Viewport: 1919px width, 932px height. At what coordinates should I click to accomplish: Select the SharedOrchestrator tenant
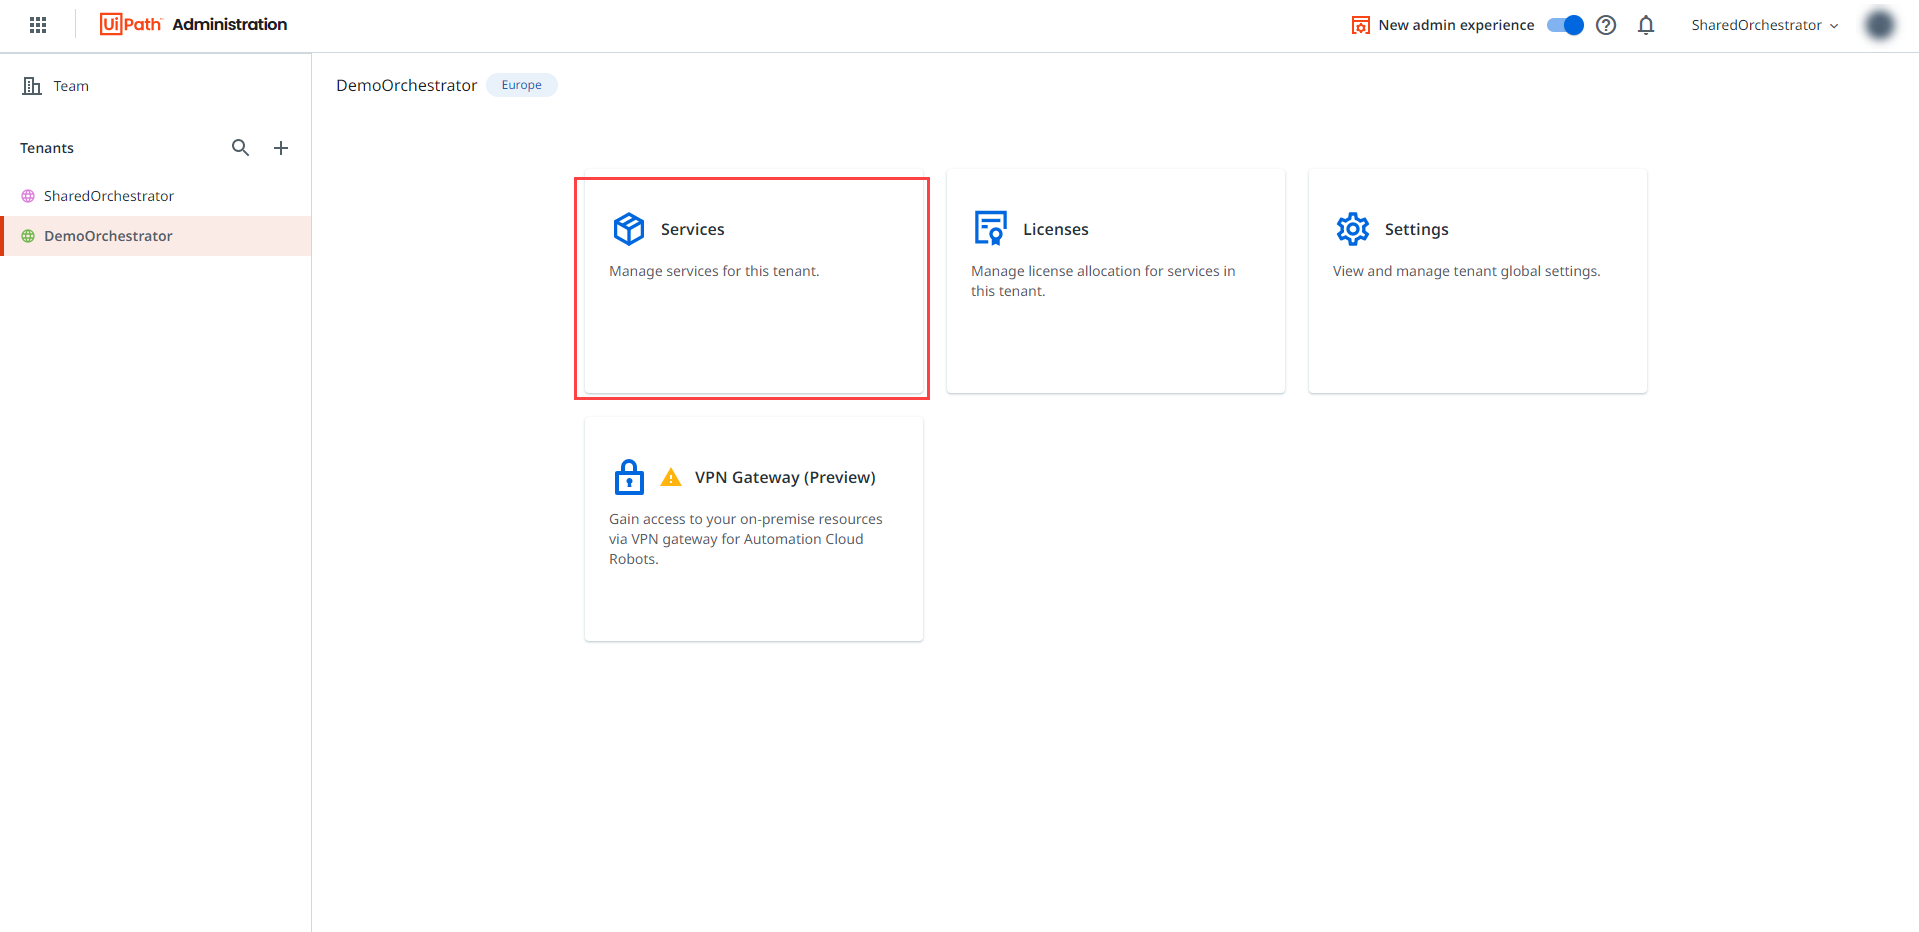click(x=155, y=196)
